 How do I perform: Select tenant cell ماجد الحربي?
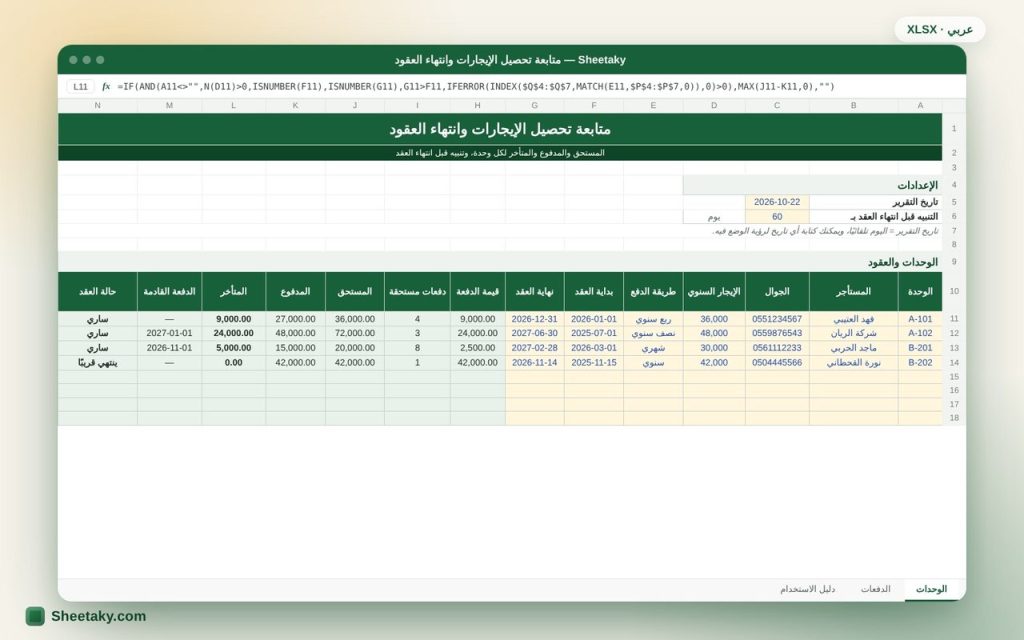pyautogui.click(x=854, y=348)
